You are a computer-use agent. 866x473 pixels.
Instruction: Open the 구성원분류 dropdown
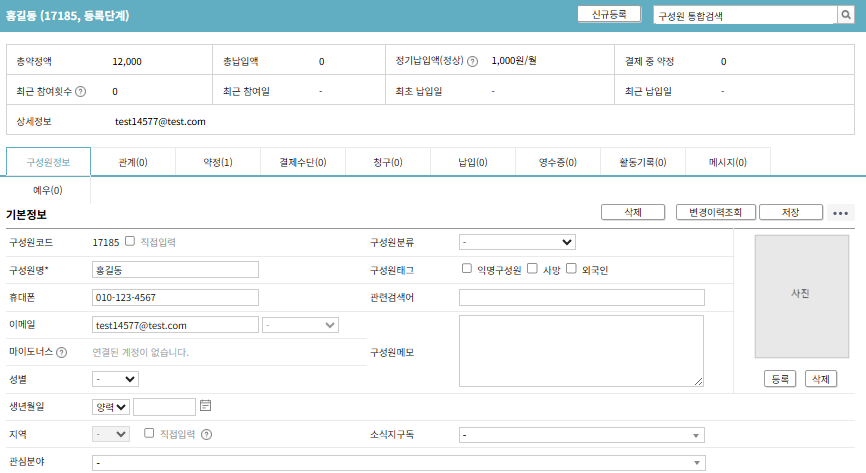pyautogui.click(x=517, y=242)
